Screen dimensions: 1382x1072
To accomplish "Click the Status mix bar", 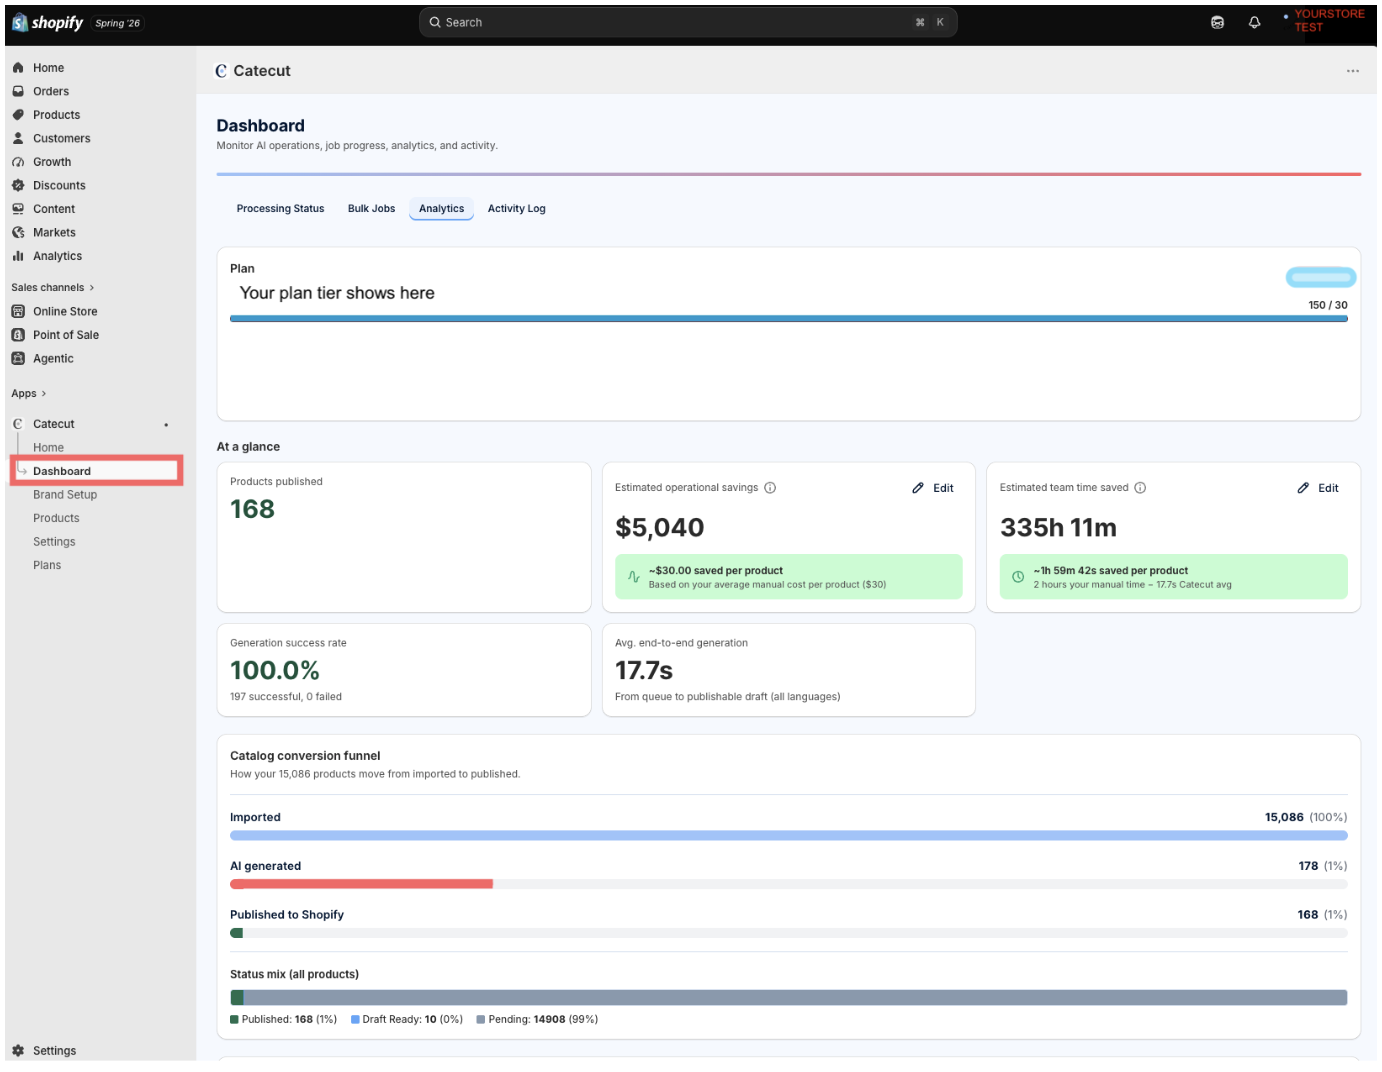I will coord(788,998).
